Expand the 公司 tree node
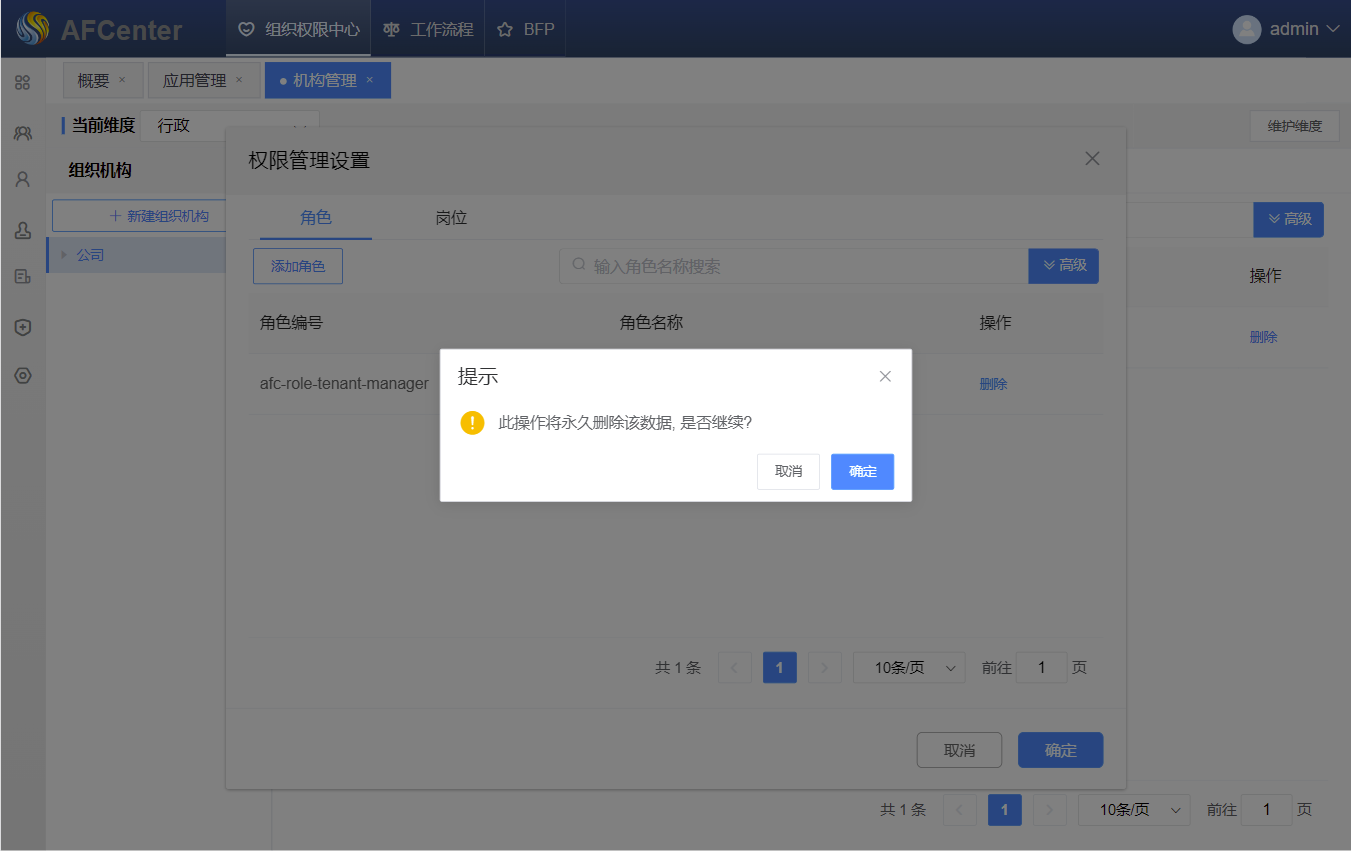Viewport: 1351px width, 851px height. point(64,255)
